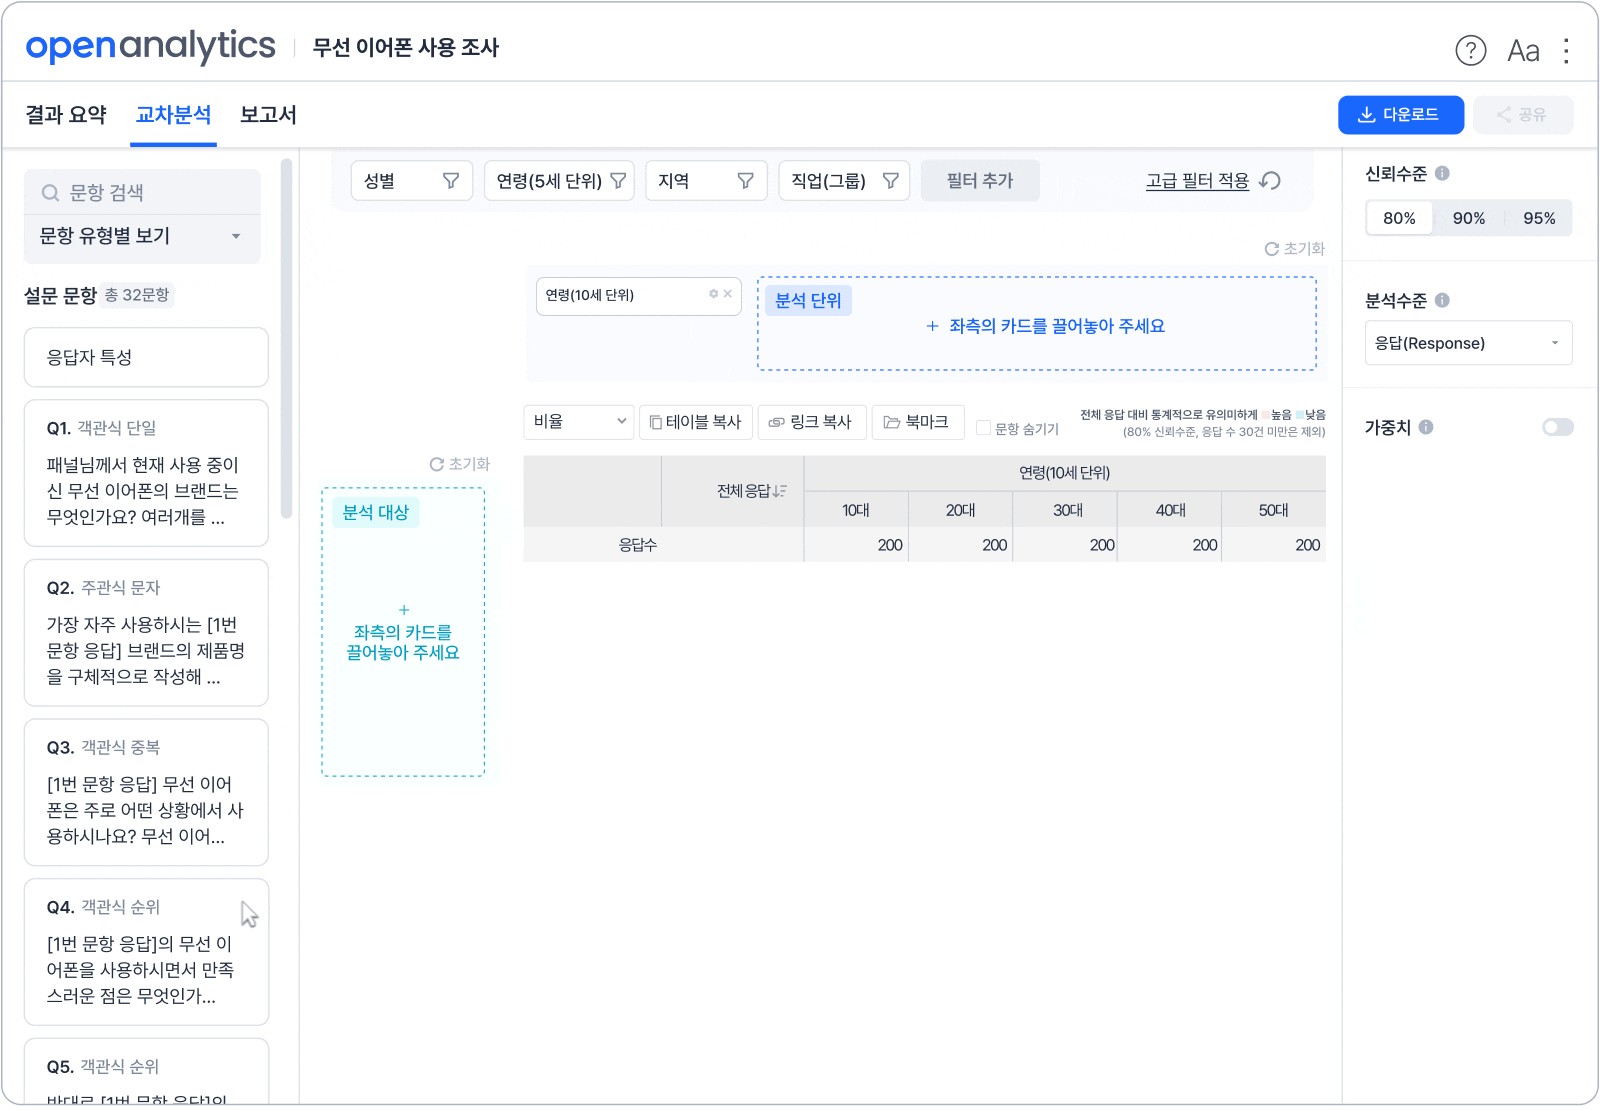Switch to the 교차분석 tab

pyautogui.click(x=174, y=115)
